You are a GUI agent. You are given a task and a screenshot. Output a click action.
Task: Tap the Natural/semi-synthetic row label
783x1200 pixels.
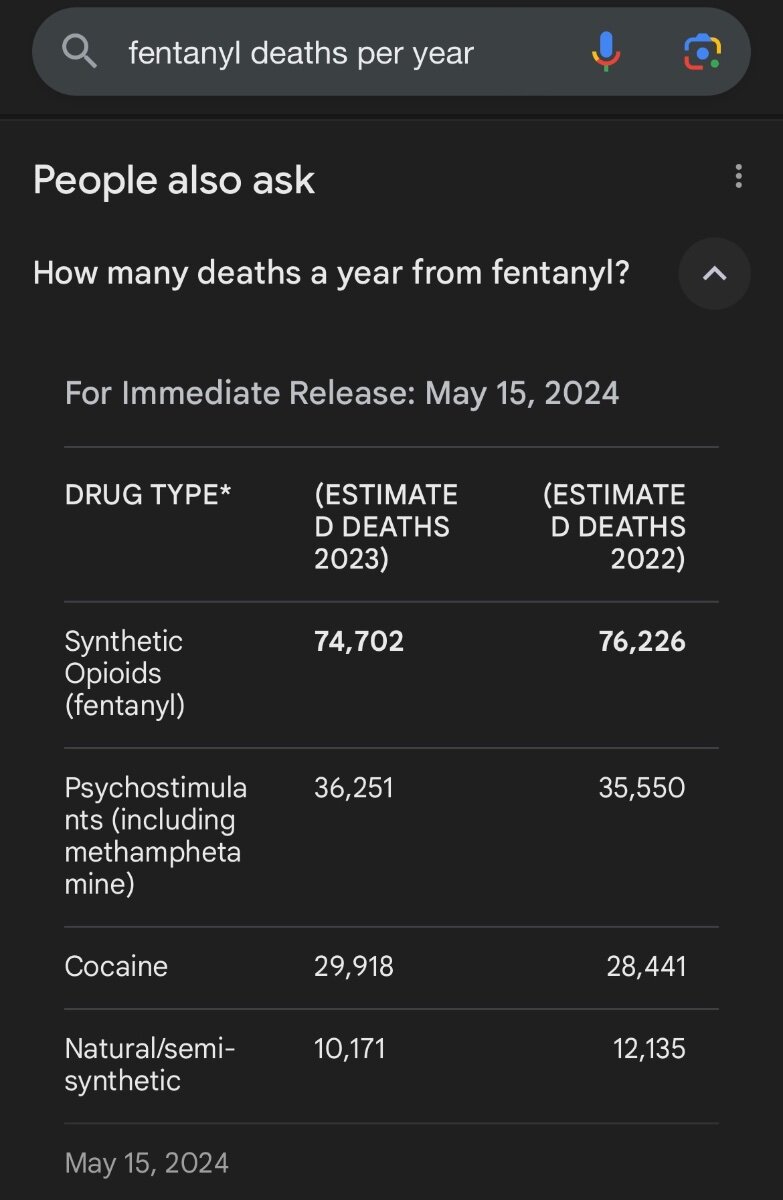(x=150, y=1065)
